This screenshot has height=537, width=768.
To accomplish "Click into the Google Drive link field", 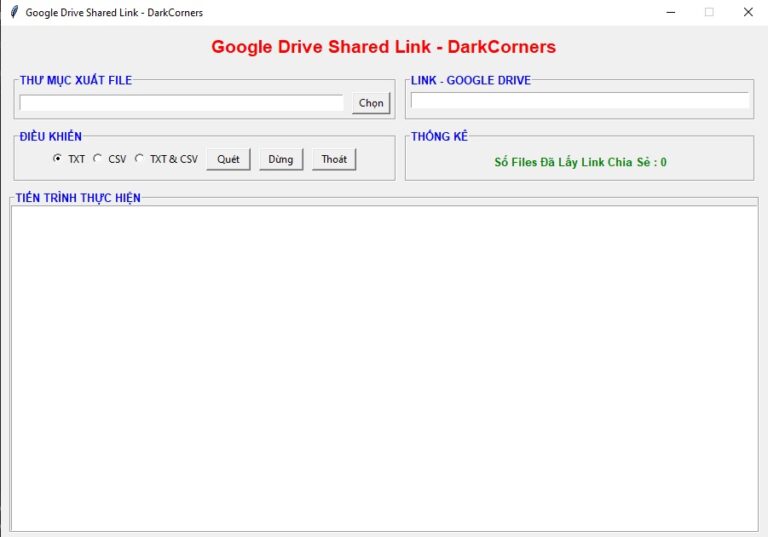I will [x=579, y=100].
